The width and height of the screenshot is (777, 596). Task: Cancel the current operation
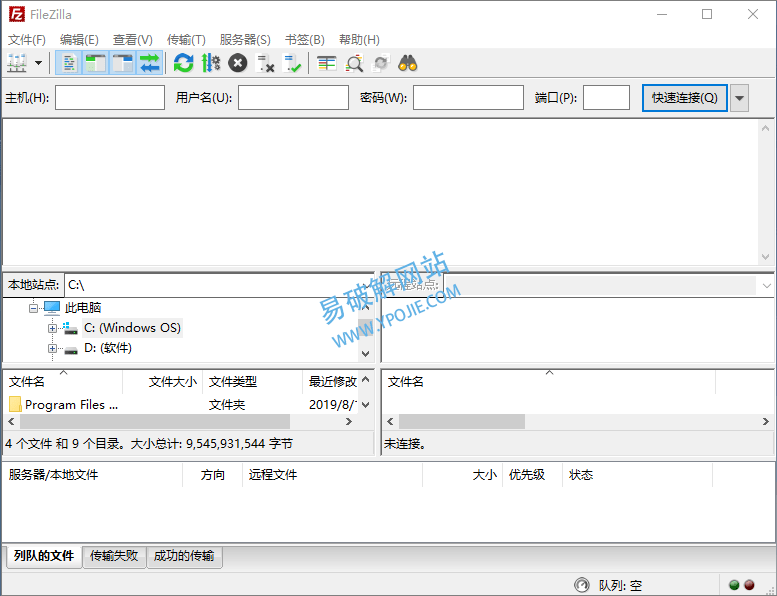pos(238,63)
